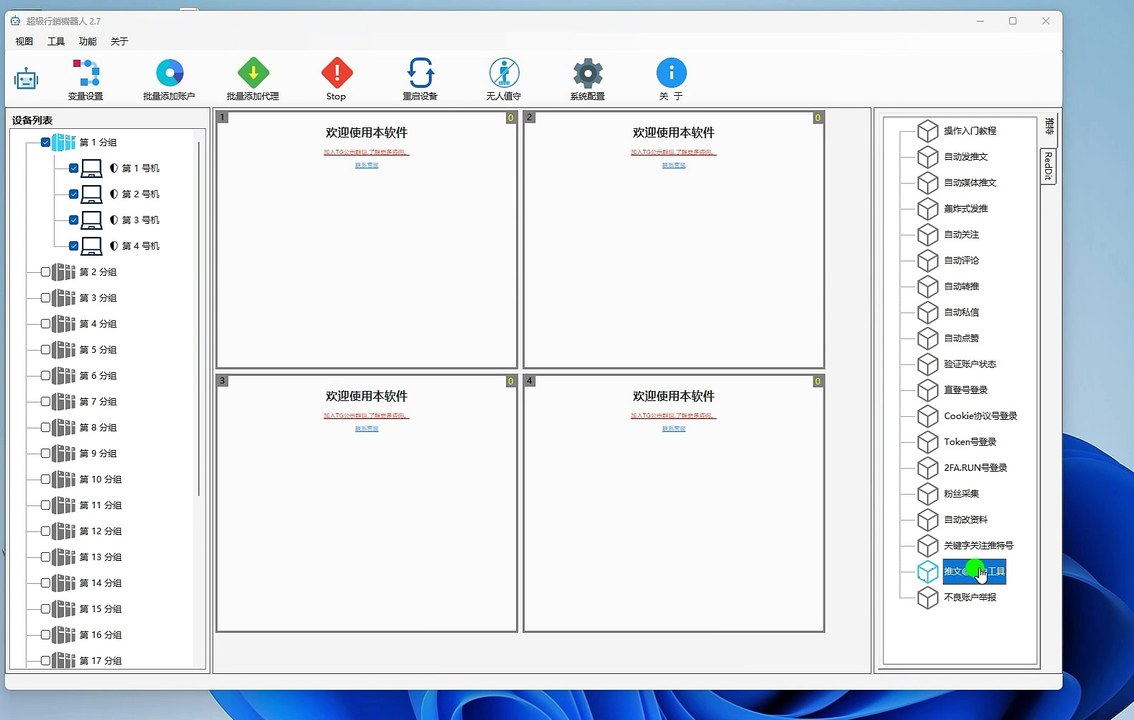The image size is (1134, 720).
Task: Open the 功能 menu
Action: click(88, 41)
